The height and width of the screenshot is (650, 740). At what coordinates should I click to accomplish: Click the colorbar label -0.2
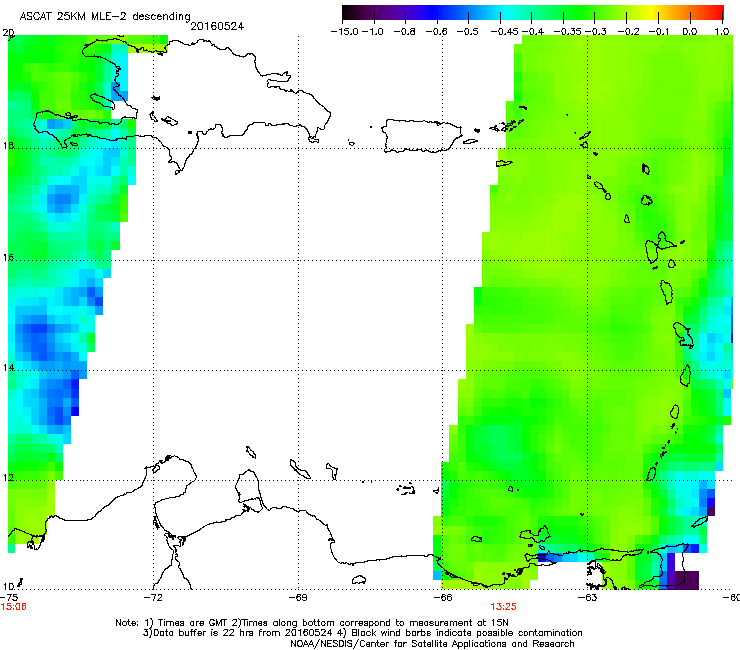[628, 32]
